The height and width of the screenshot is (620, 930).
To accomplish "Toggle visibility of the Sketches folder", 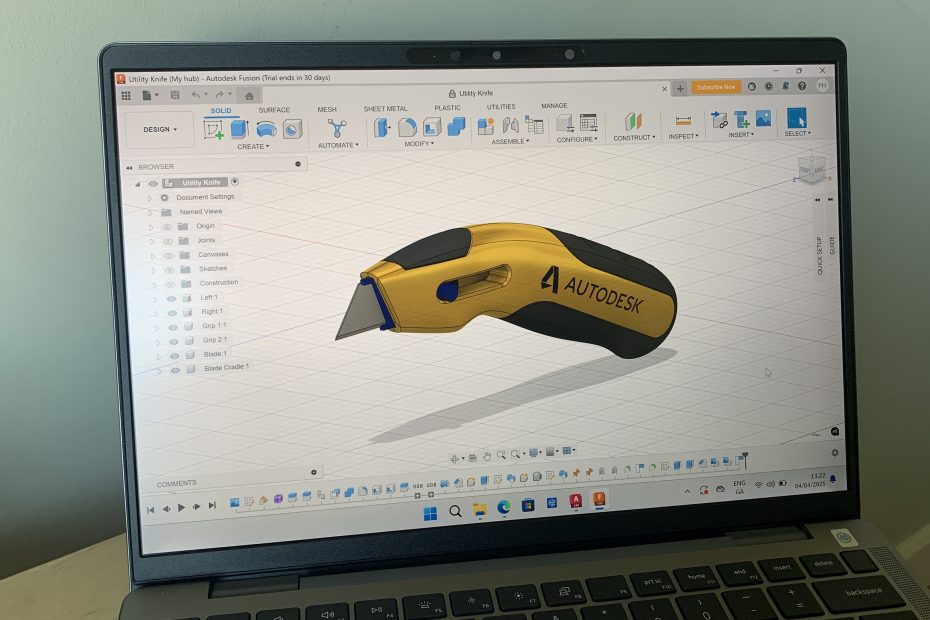I will pyautogui.click(x=170, y=270).
